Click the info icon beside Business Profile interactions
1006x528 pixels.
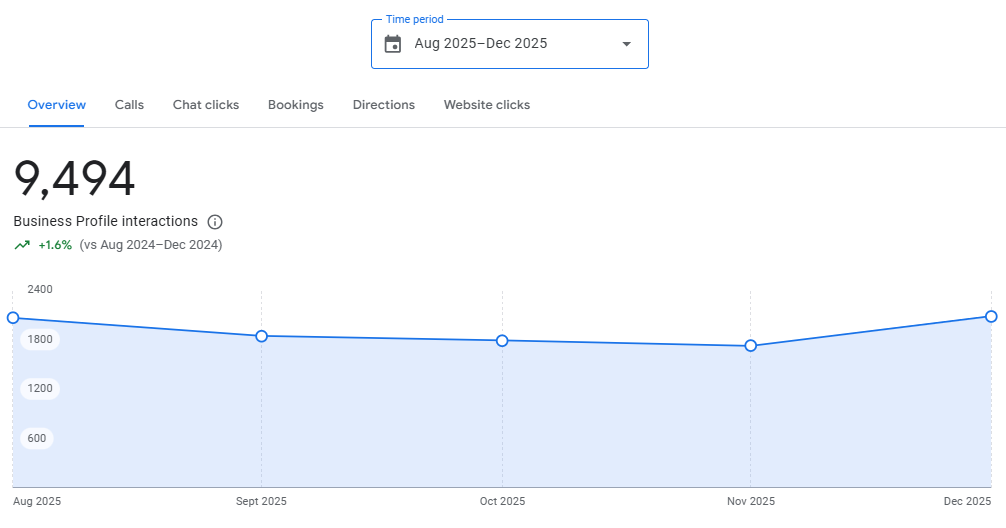click(215, 222)
